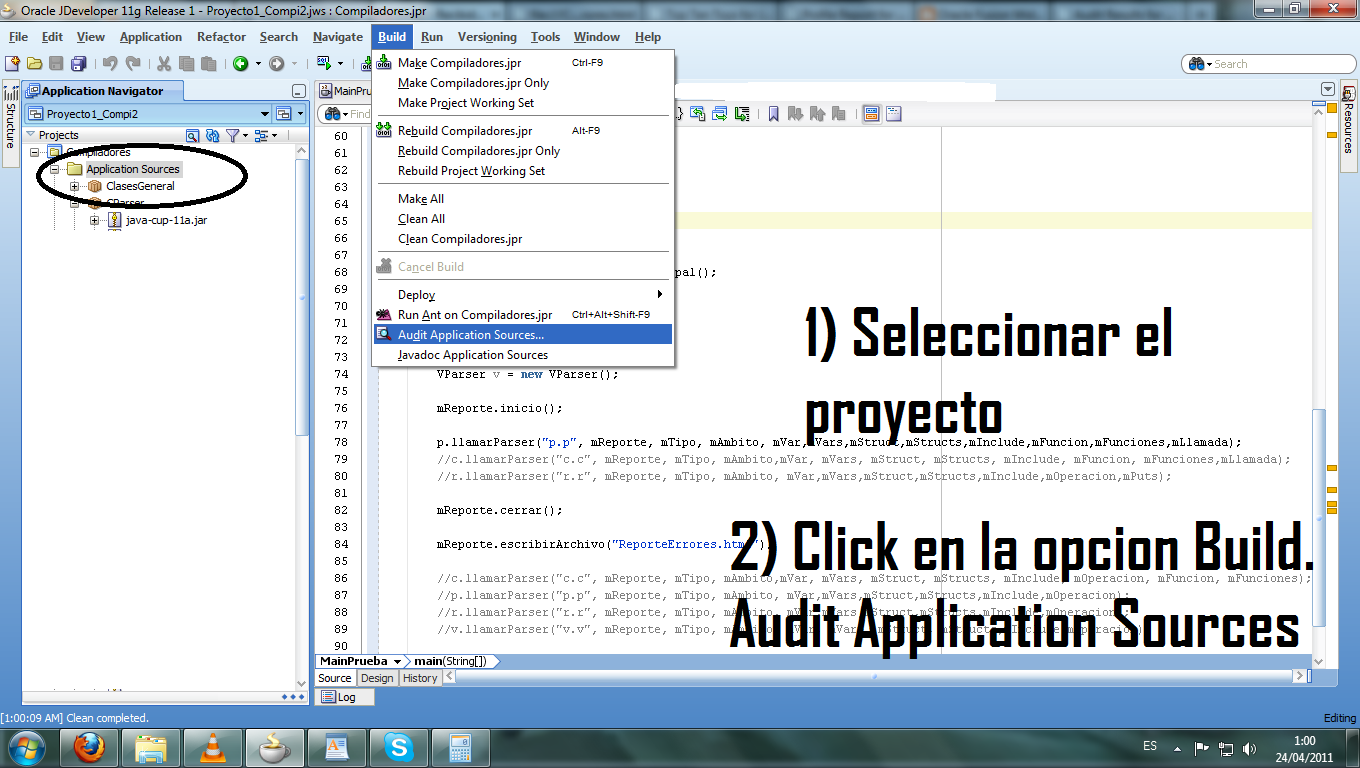Viewport: 1360px width, 768px height.
Task: Click the Cut icon in the main toolbar
Action: pos(163,63)
